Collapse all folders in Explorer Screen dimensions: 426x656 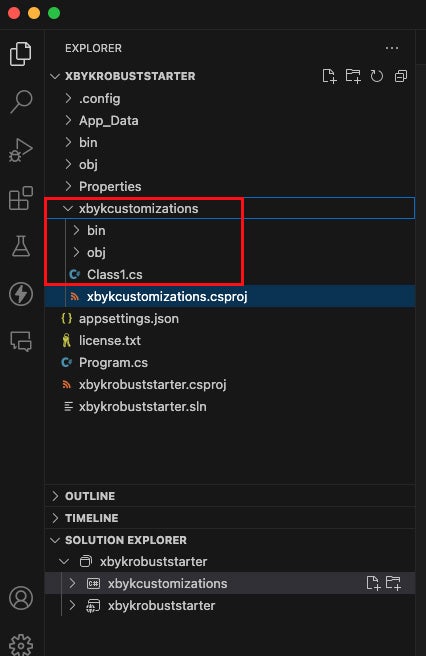click(401, 76)
